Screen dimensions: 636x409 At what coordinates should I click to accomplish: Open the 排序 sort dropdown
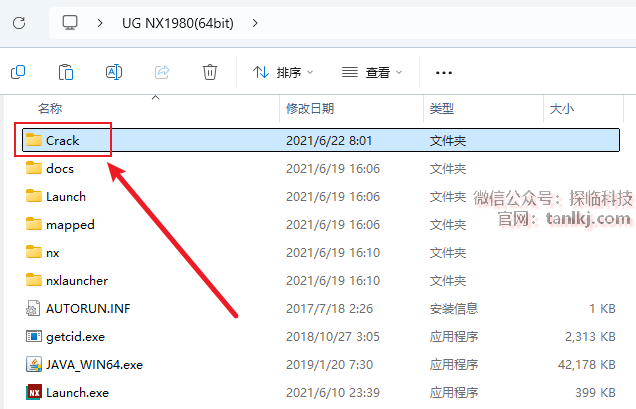[x=283, y=72]
